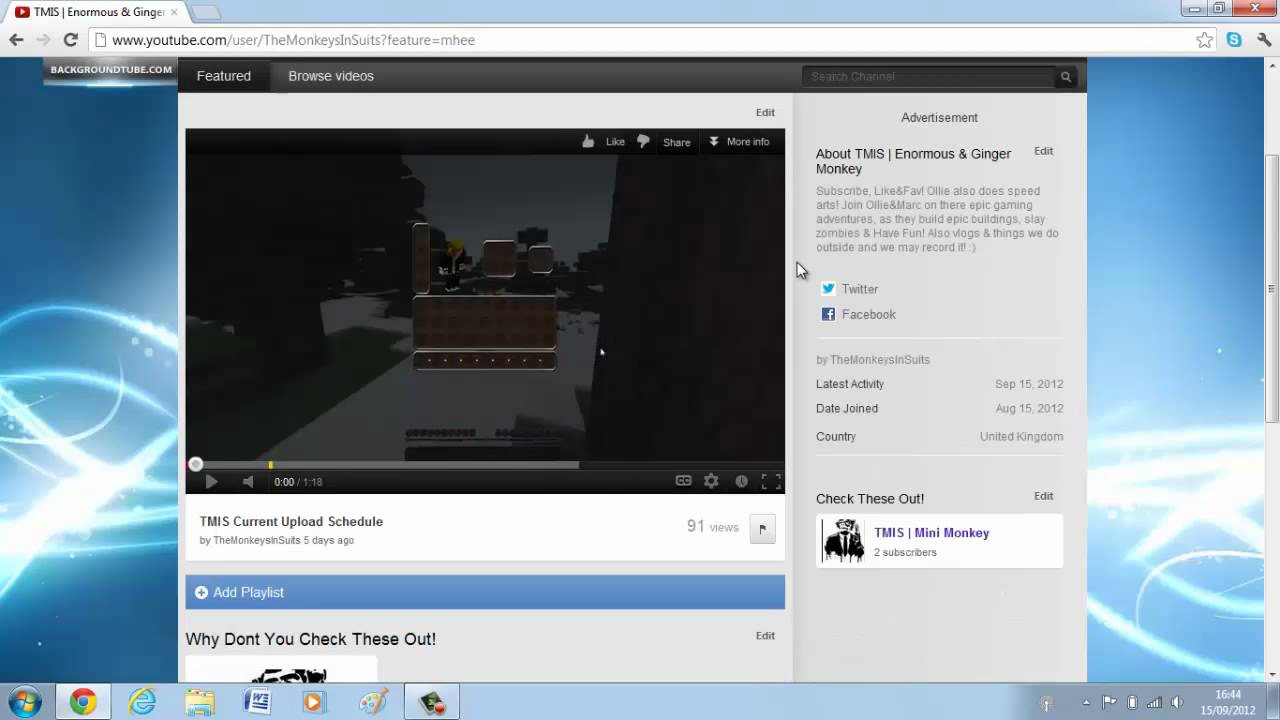Open the TMIS | Mini Monkey channel
Image resolution: width=1280 pixels, height=720 pixels.
click(x=932, y=533)
